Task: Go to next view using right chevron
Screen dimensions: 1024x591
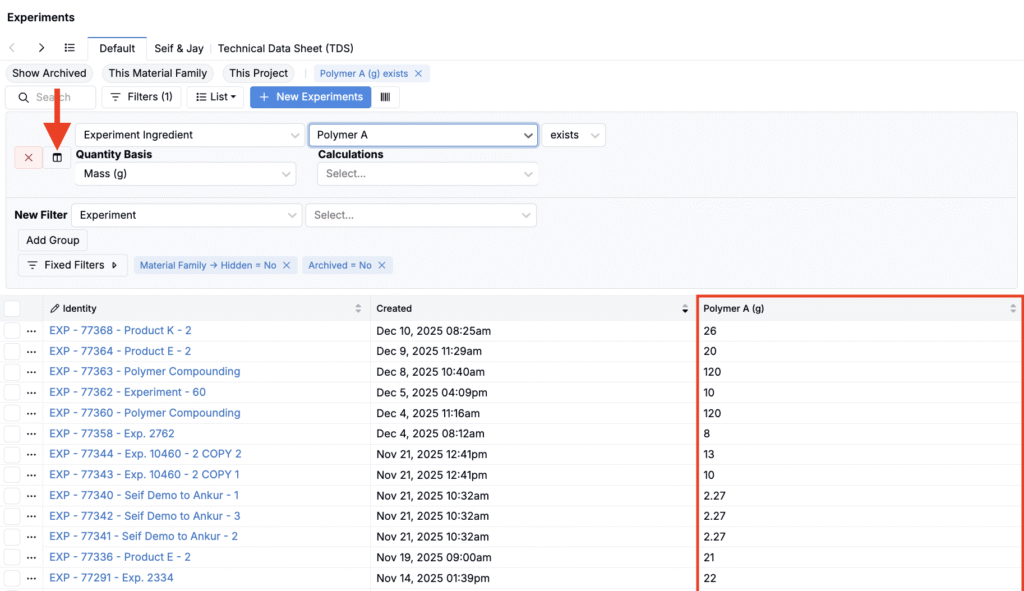Action: point(41,48)
